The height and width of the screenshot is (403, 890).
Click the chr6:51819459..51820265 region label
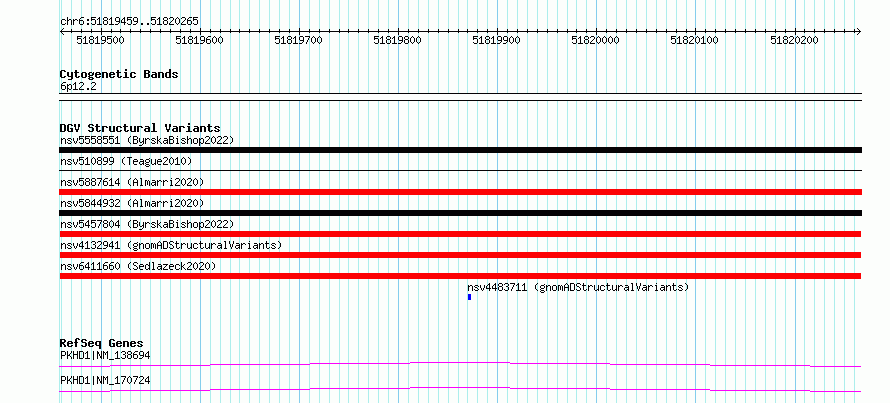(x=129, y=22)
